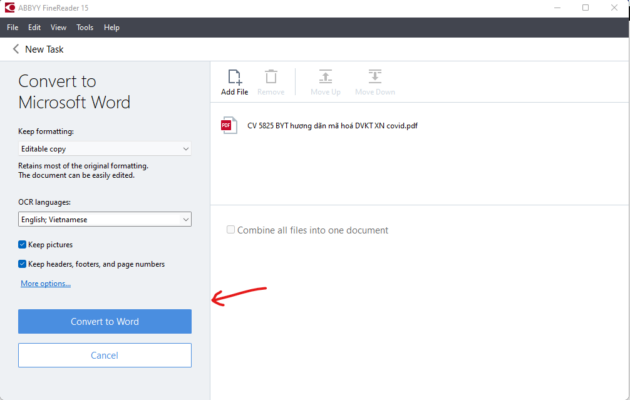Screen dimensions: 630x400
Task: Select the CV 5825 BYT pdf file entry
Action: coord(332,126)
